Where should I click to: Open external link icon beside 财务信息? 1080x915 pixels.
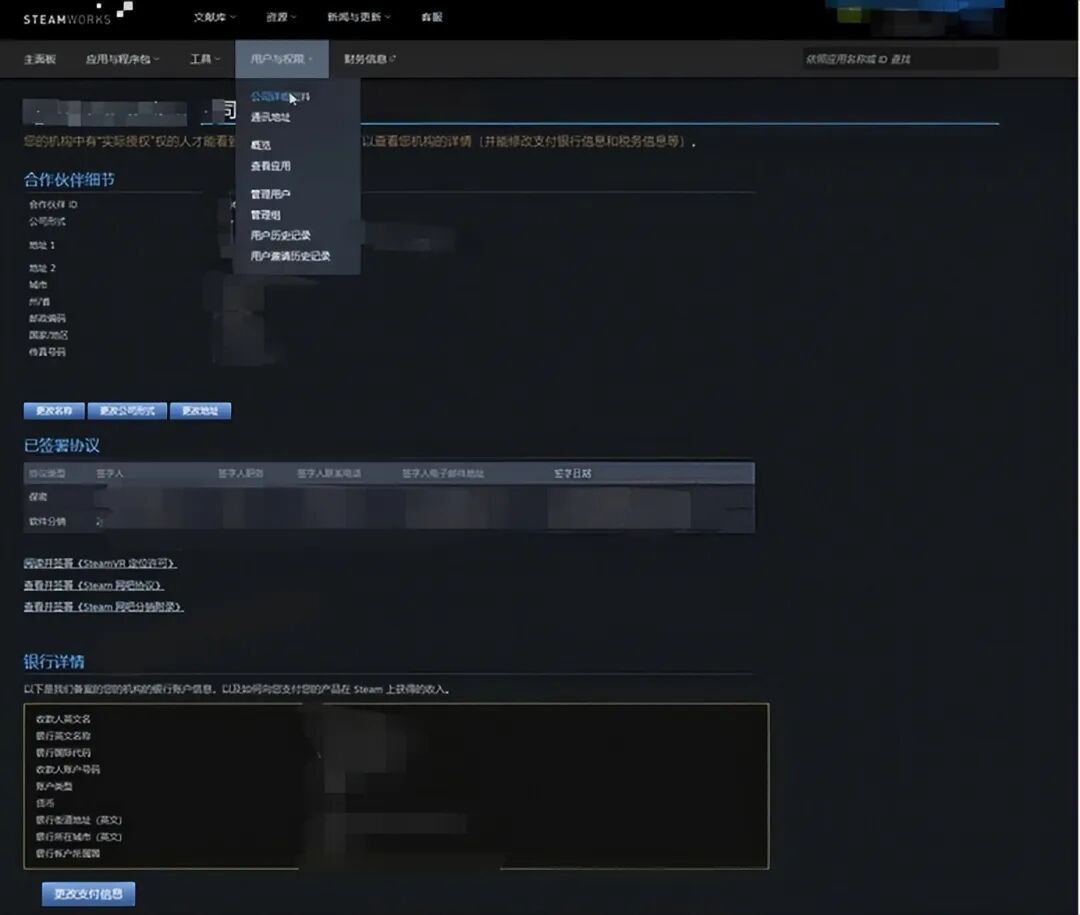click(393, 59)
